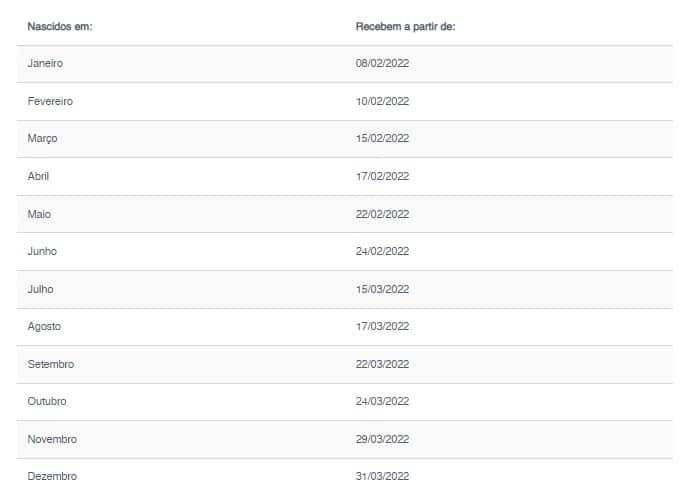The width and height of the screenshot is (686, 497).
Task: Click the 'Nascidos em:' column header
Action: coord(60,27)
